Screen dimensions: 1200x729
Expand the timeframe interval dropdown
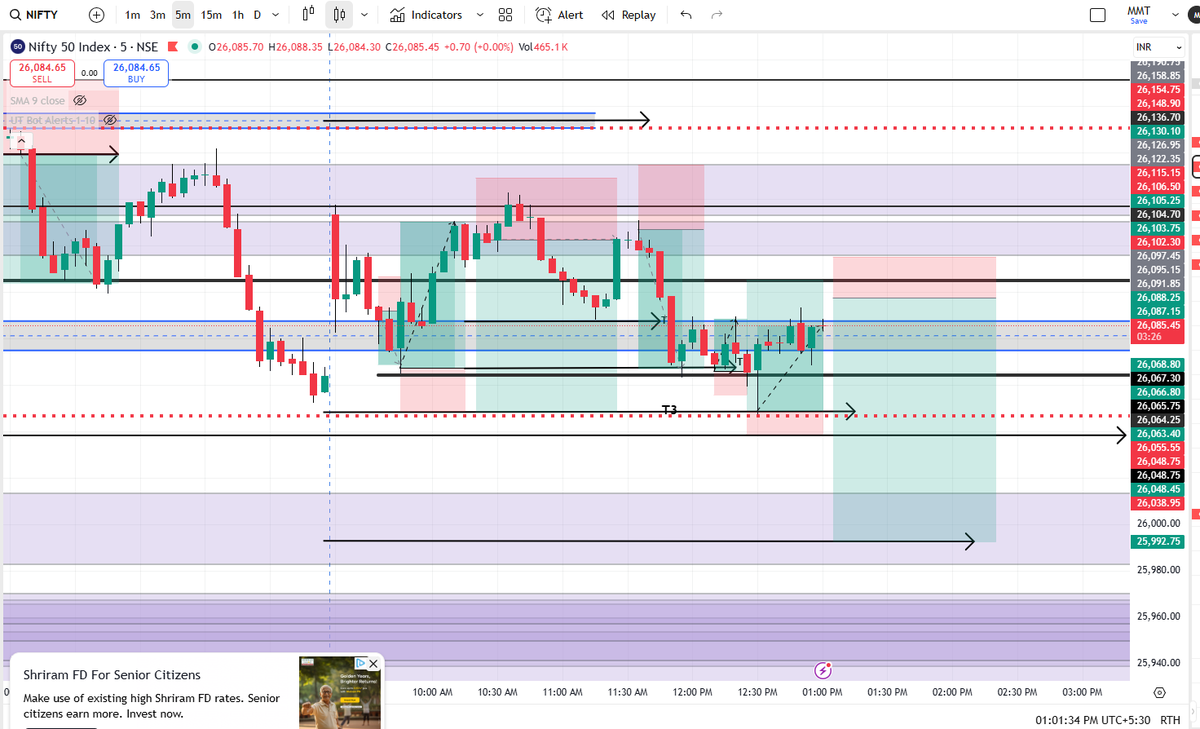[277, 15]
